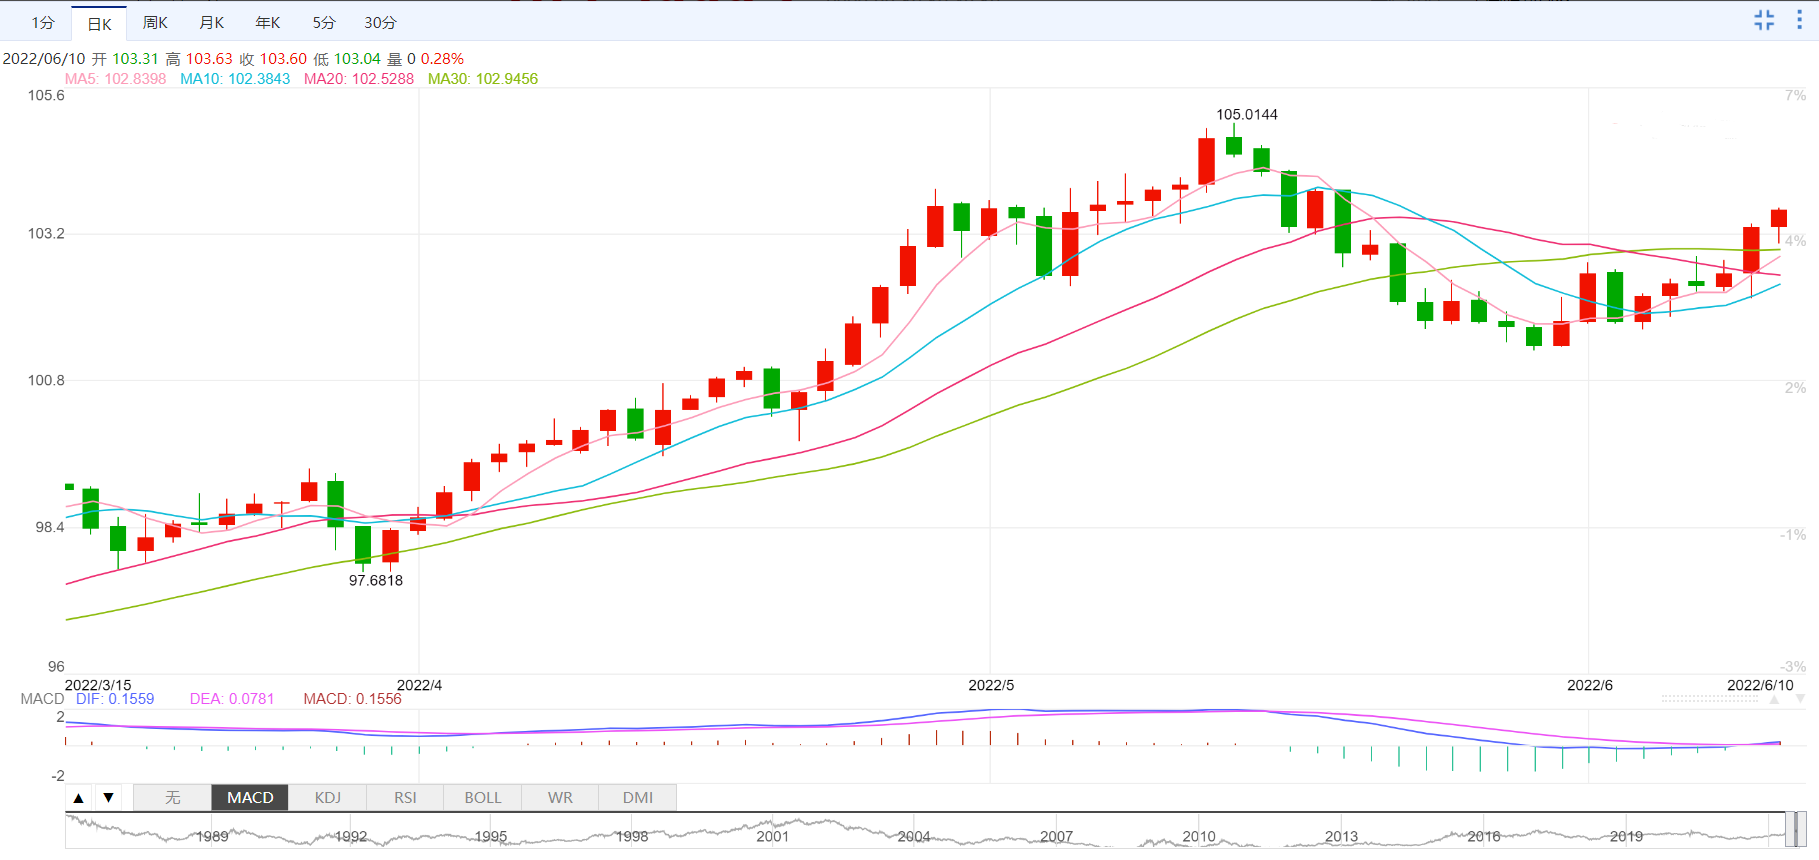Click the 收 103.60 closing price
The width and height of the screenshot is (1819, 860).
tap(273, 59)
